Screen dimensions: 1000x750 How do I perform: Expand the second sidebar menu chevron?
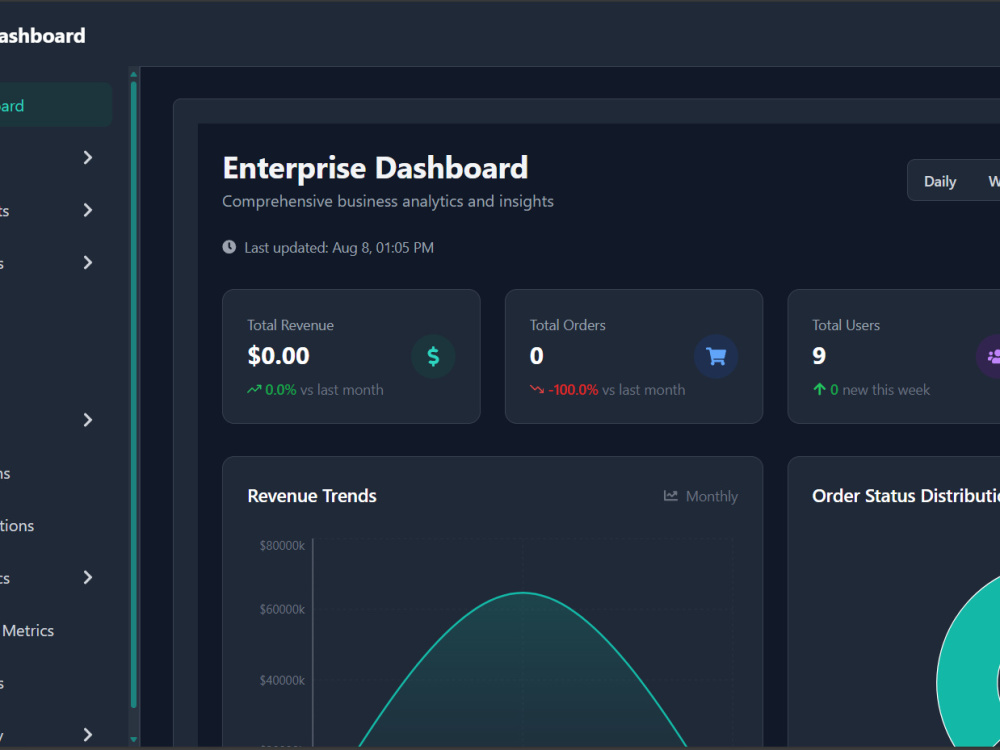tap(88, 210)
